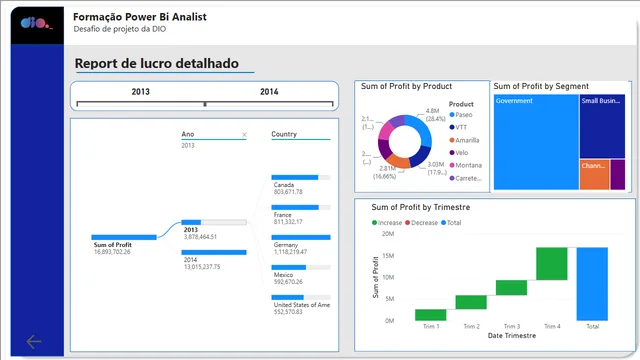640x360 pixels.
Task: Select 2013 on the year slicer
Action: tap(140, 92)
